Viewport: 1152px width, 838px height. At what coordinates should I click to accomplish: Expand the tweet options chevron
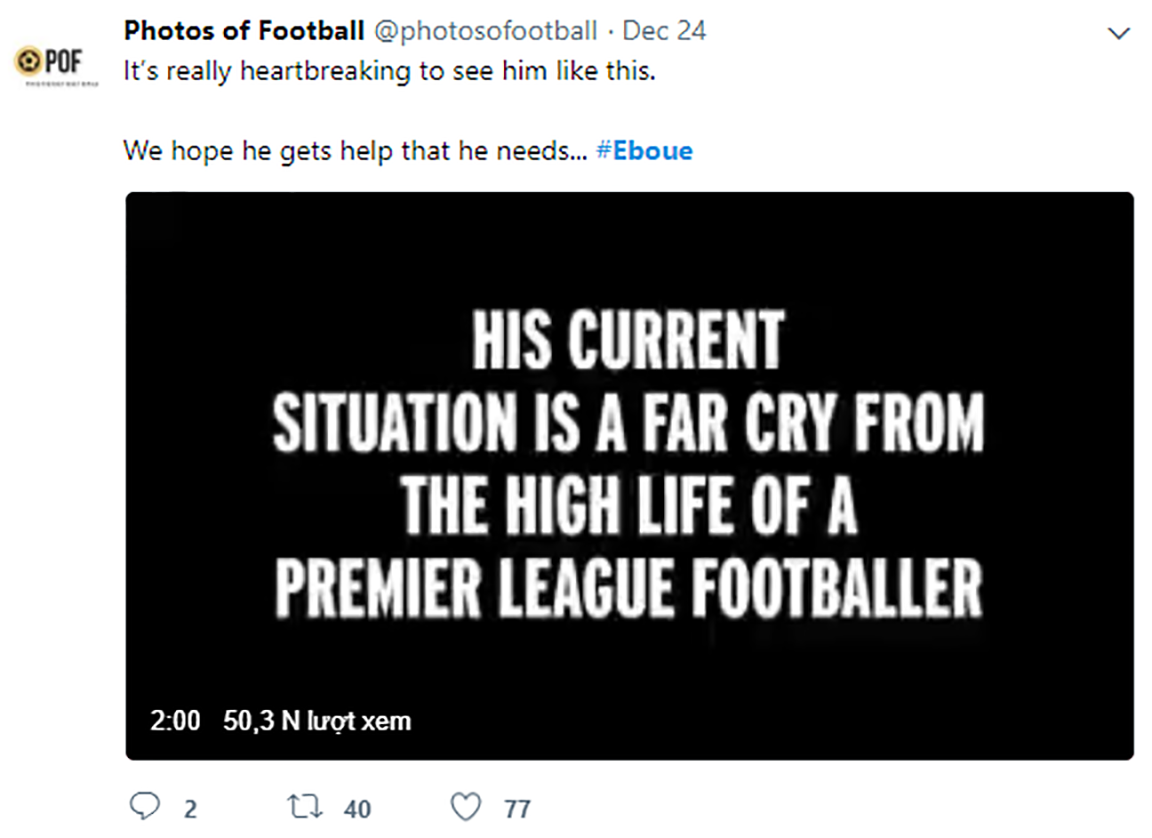[1119, 34]
